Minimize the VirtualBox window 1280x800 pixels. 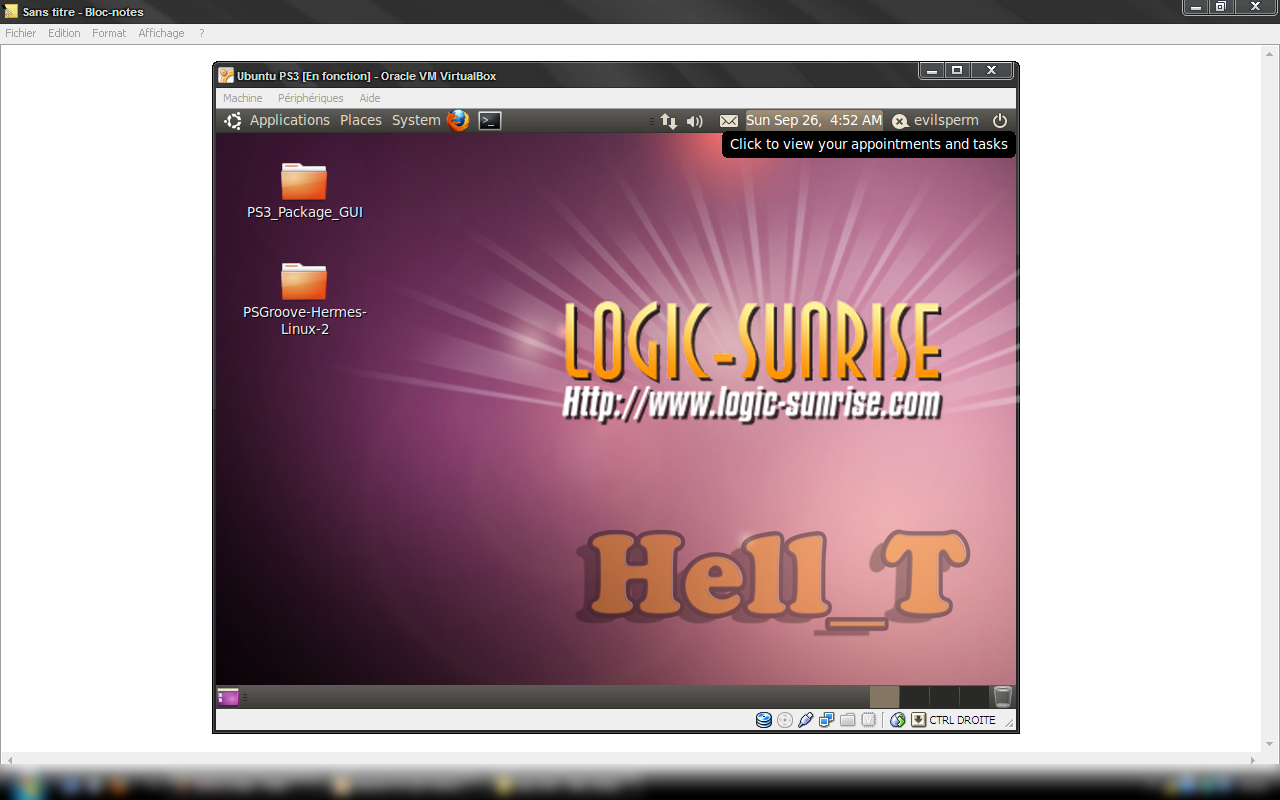[x=932, y=71]
